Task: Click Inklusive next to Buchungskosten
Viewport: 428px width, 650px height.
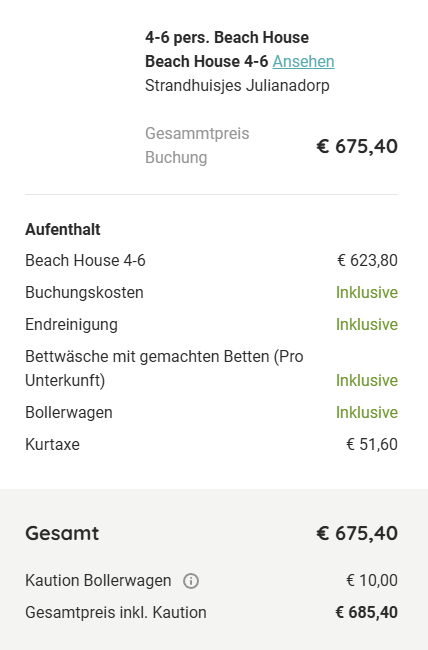Action: pos(367,293)
